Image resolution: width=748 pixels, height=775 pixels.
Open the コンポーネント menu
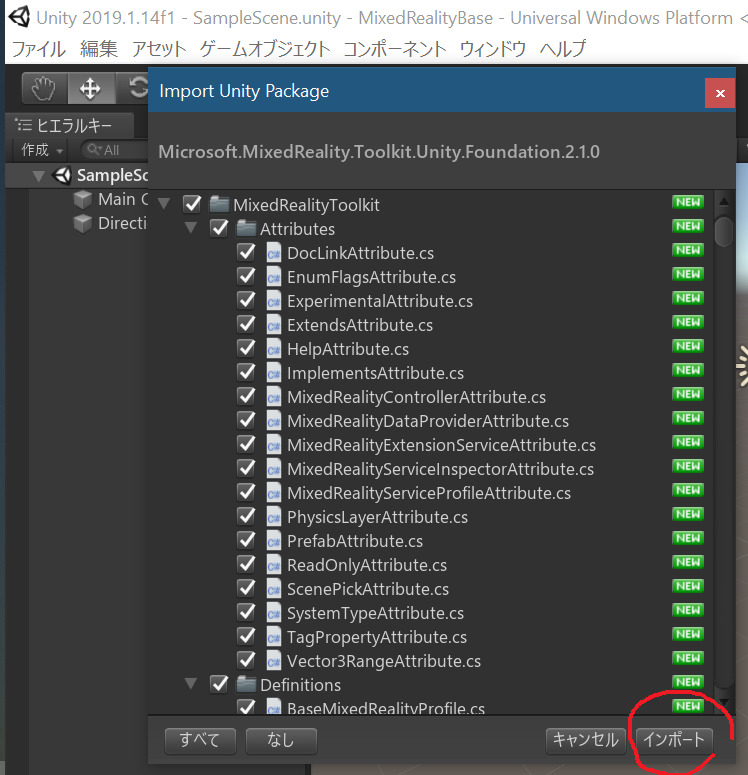pyautogui.click(x=395, y=49)
